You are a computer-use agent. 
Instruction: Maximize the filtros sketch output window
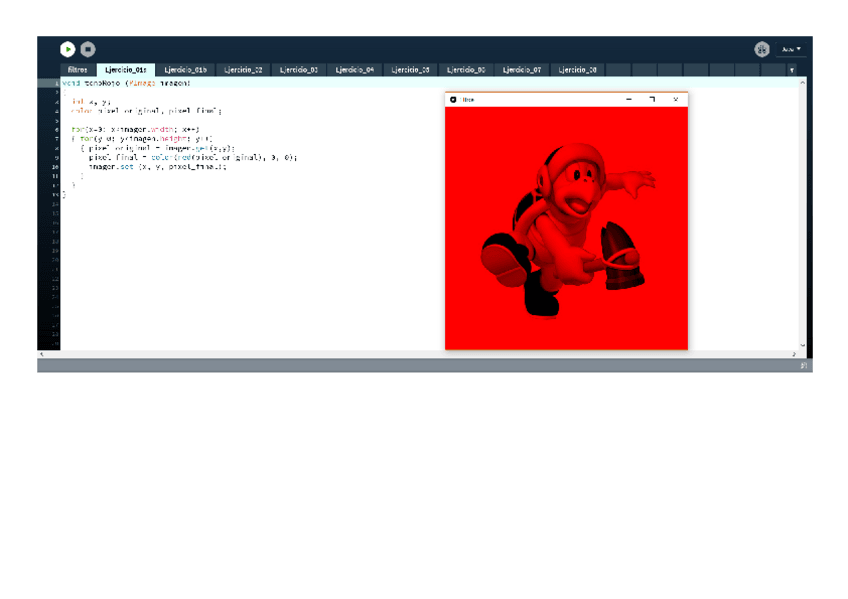pos(652,99)
